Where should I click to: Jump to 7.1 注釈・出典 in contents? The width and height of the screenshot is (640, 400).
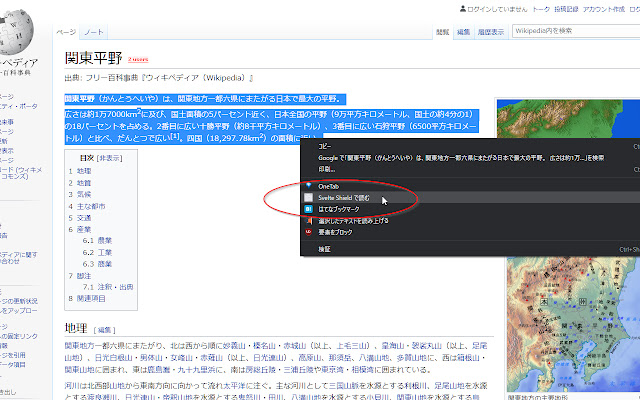108,287
